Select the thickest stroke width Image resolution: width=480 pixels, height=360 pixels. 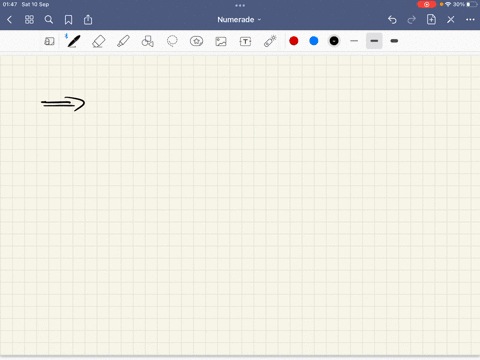pos(394,41)
